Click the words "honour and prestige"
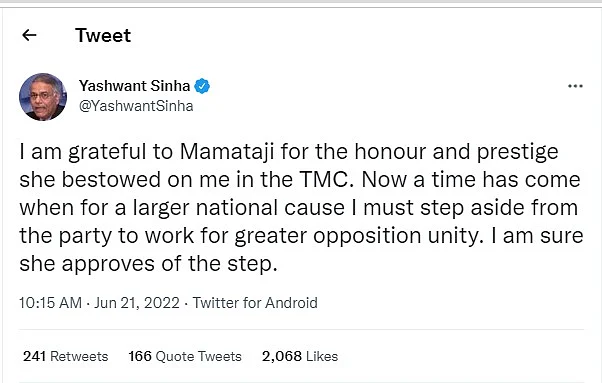Screen dimensions: 602x383 point(456,152)
